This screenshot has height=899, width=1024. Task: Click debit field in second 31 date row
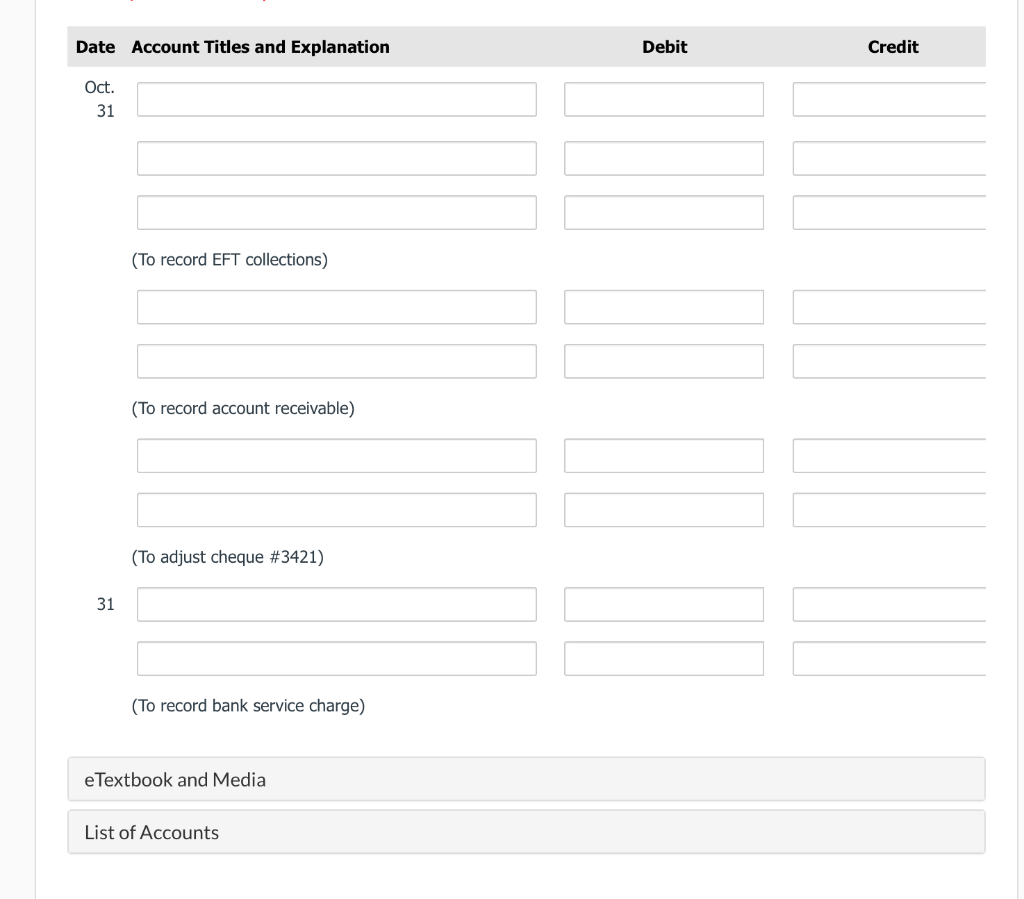(x=664, y=605)
